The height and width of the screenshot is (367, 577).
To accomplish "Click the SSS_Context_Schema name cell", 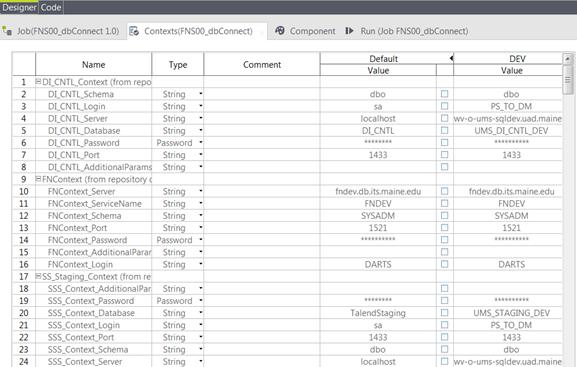I will [x=88, y=349].
